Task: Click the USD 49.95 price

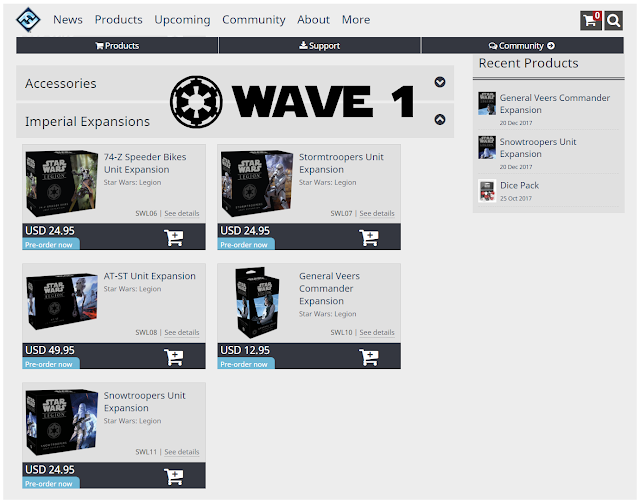Action: point(50,350)
